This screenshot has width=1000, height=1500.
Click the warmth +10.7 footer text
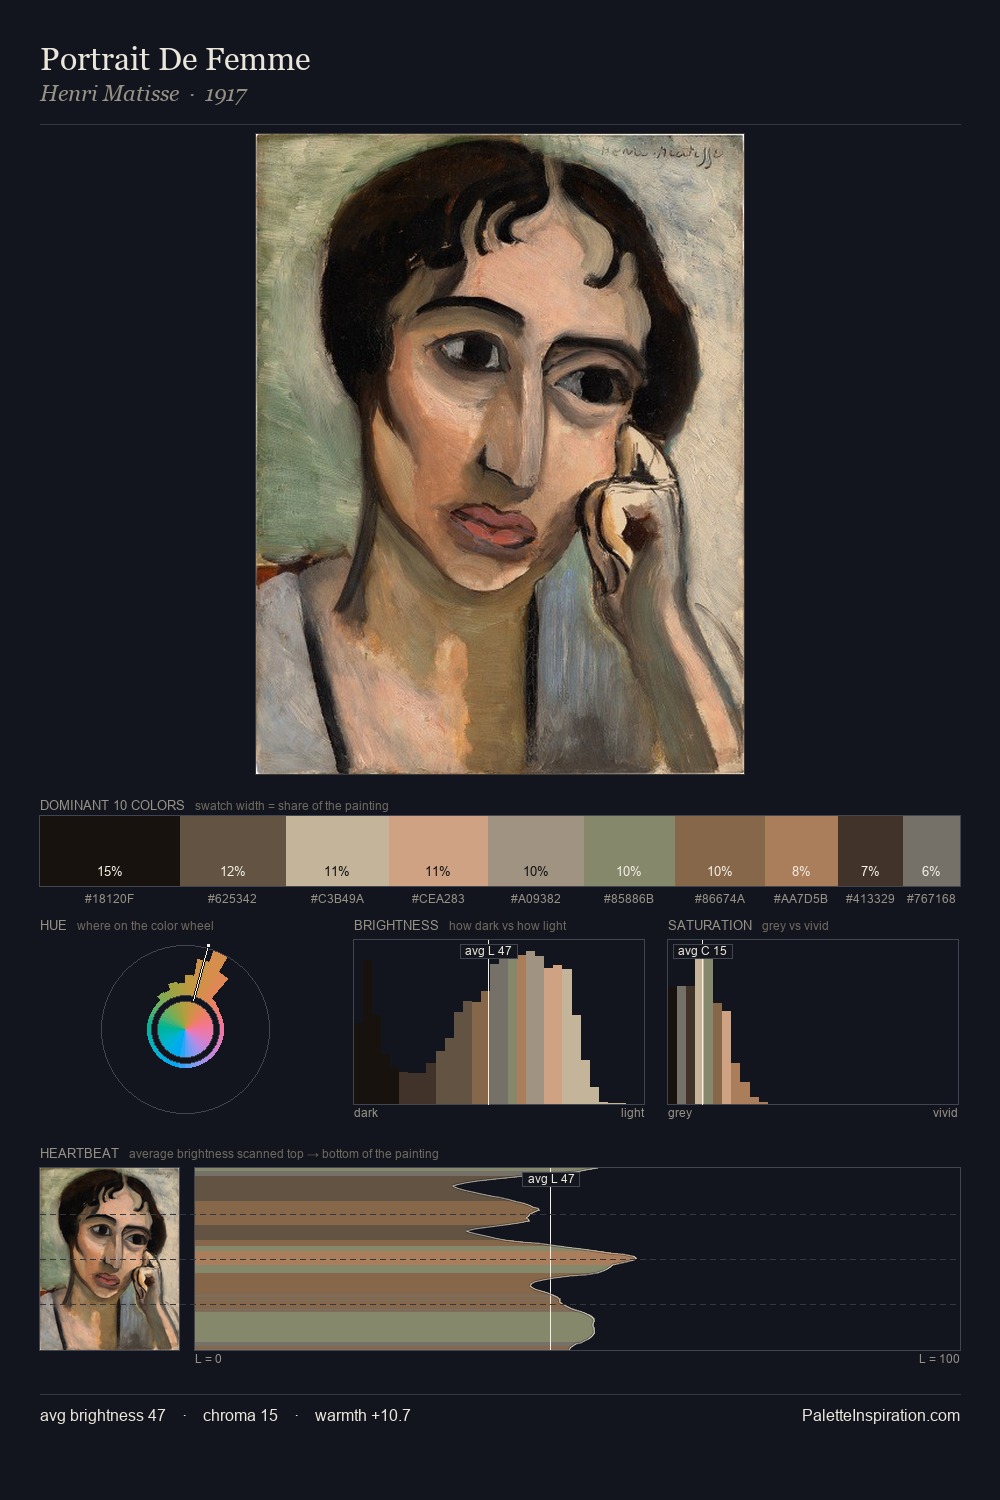coord(363,1415)
